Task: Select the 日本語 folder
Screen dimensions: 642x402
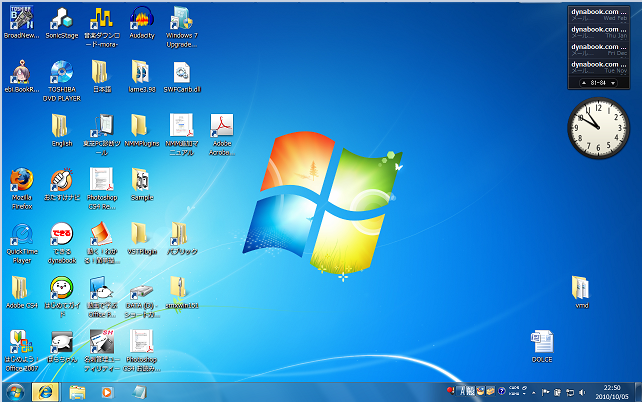Action: [102, 77]
